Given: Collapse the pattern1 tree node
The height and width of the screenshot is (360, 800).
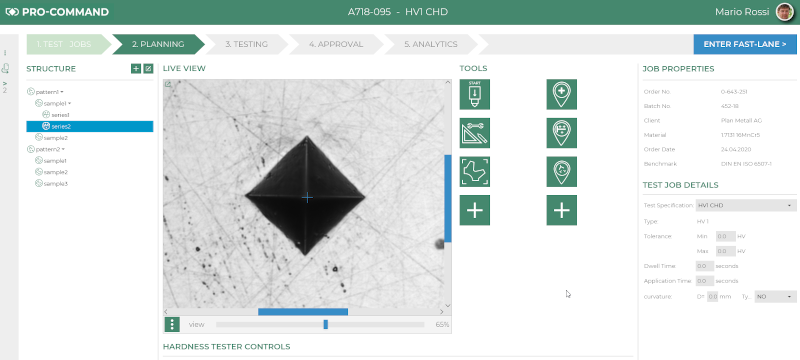Looking at the screenshot, I should point(62,92).
